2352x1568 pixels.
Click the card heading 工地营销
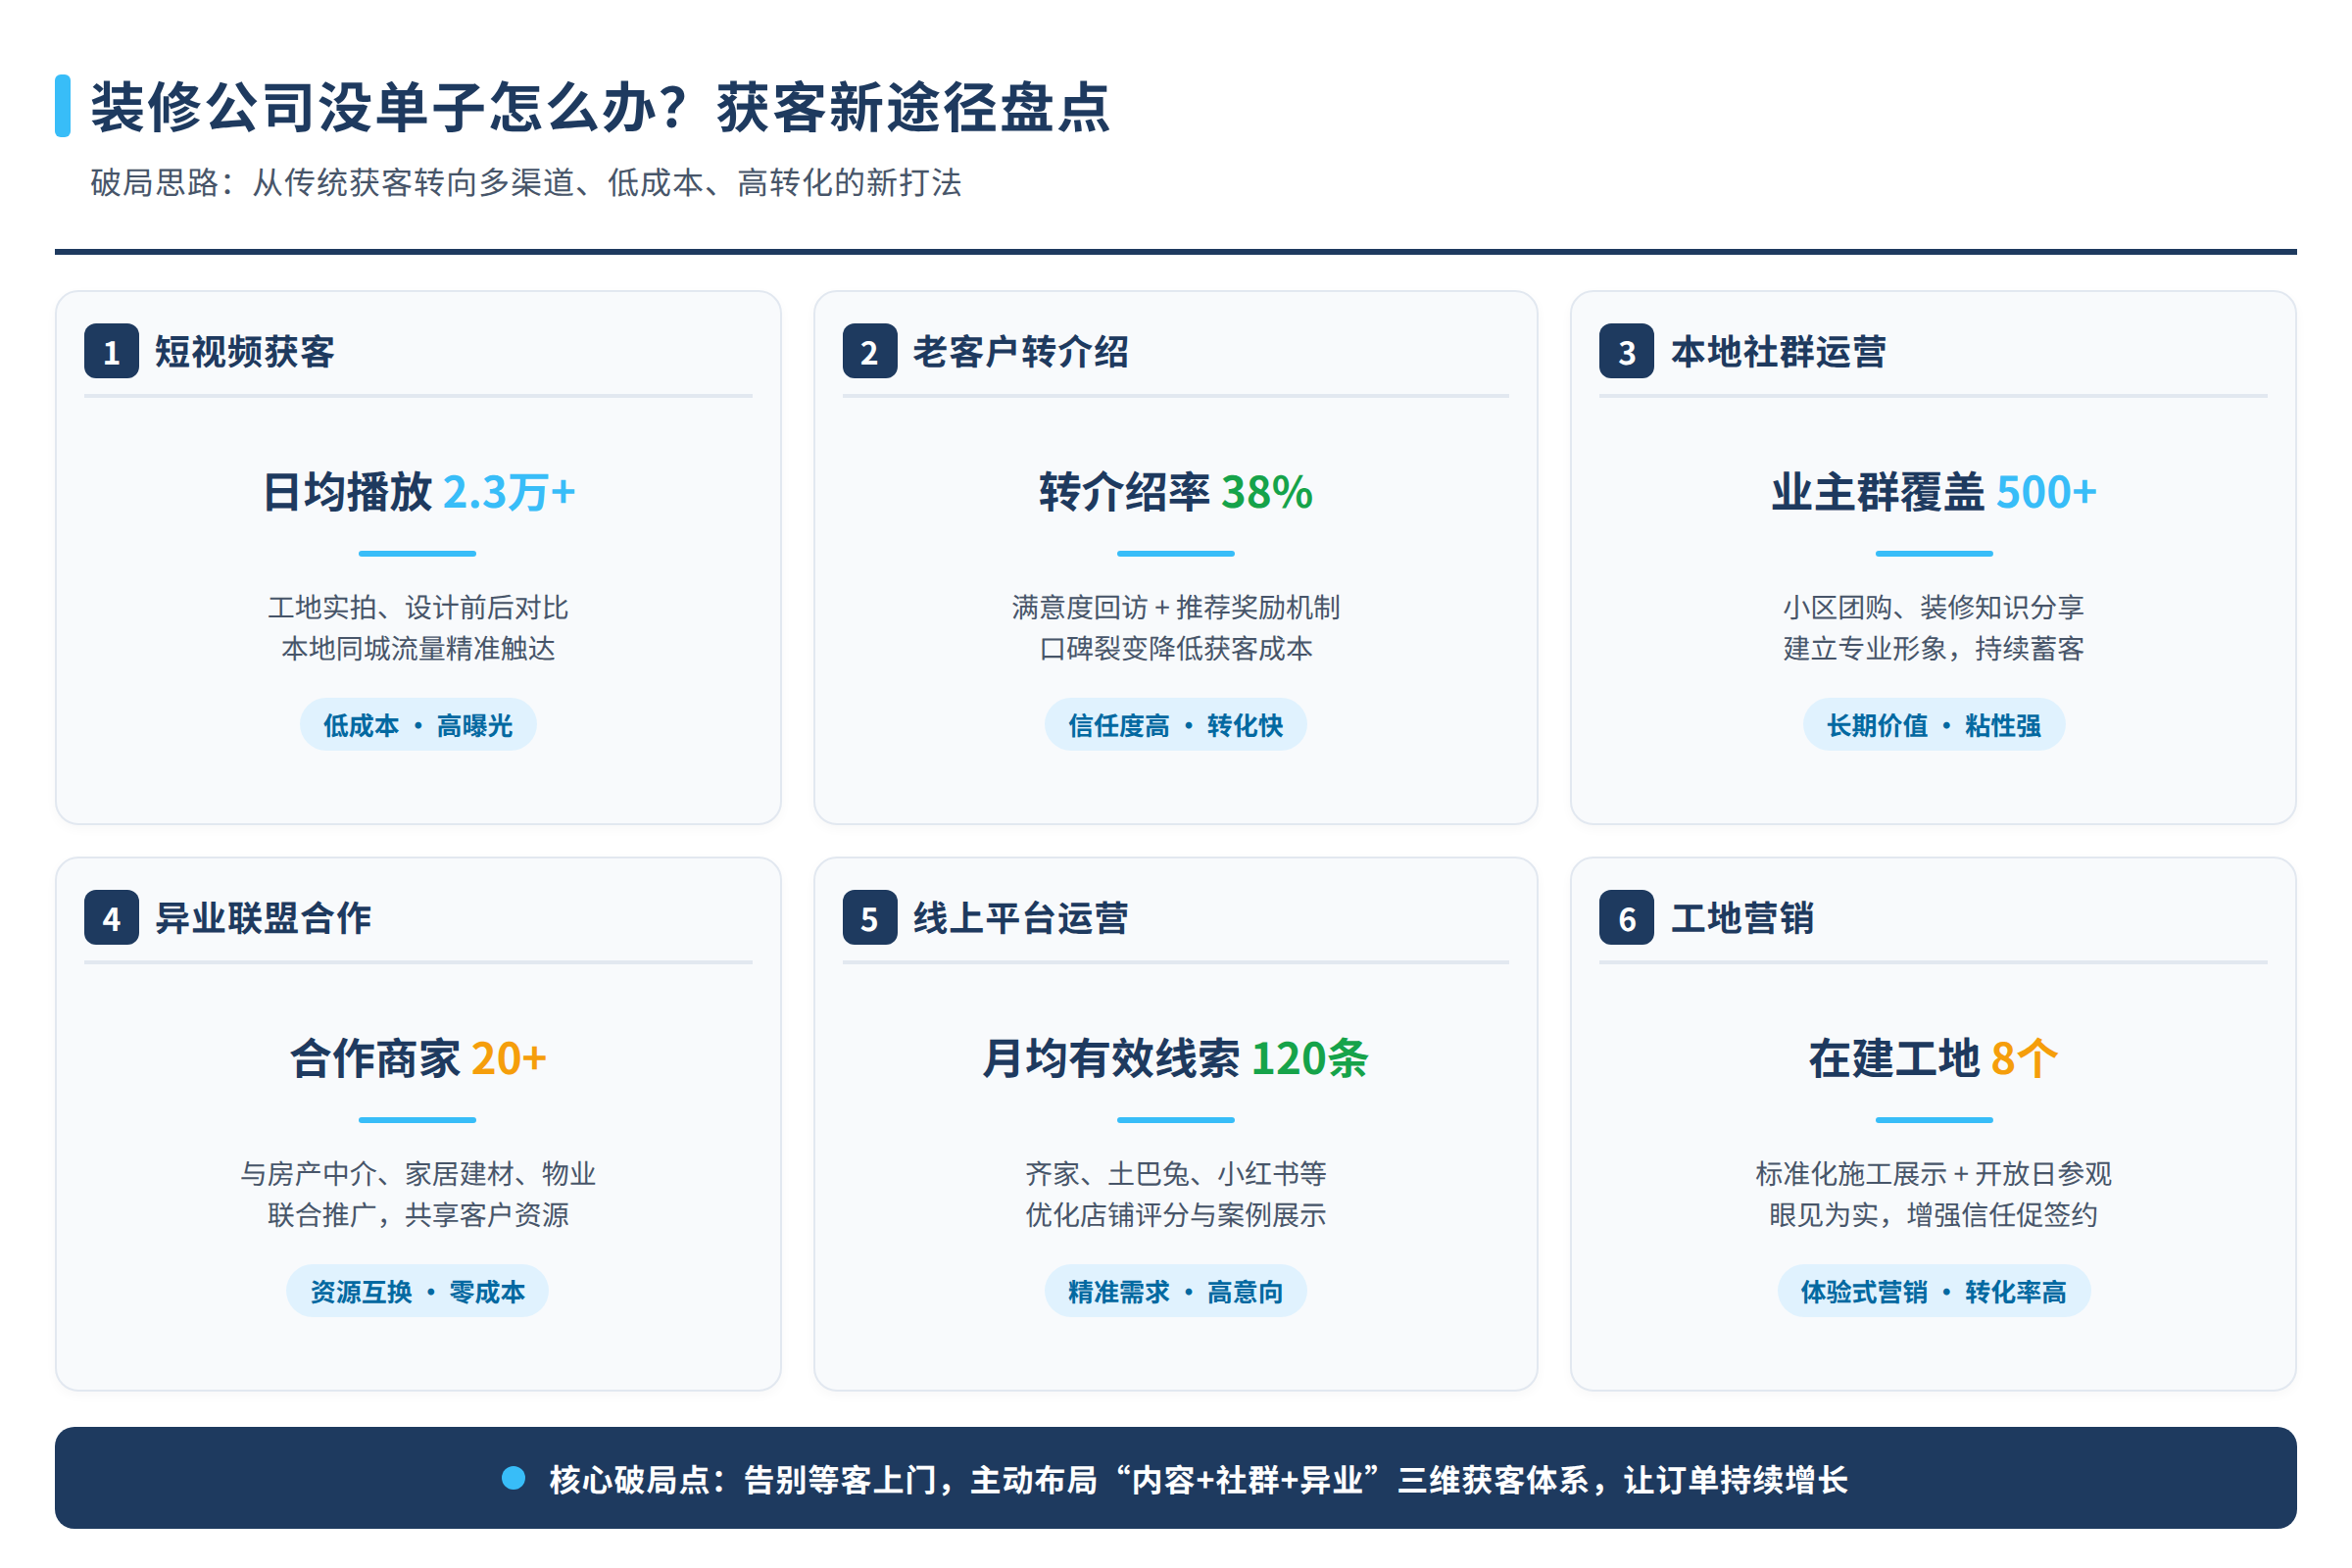click(x=1742, y=918)
